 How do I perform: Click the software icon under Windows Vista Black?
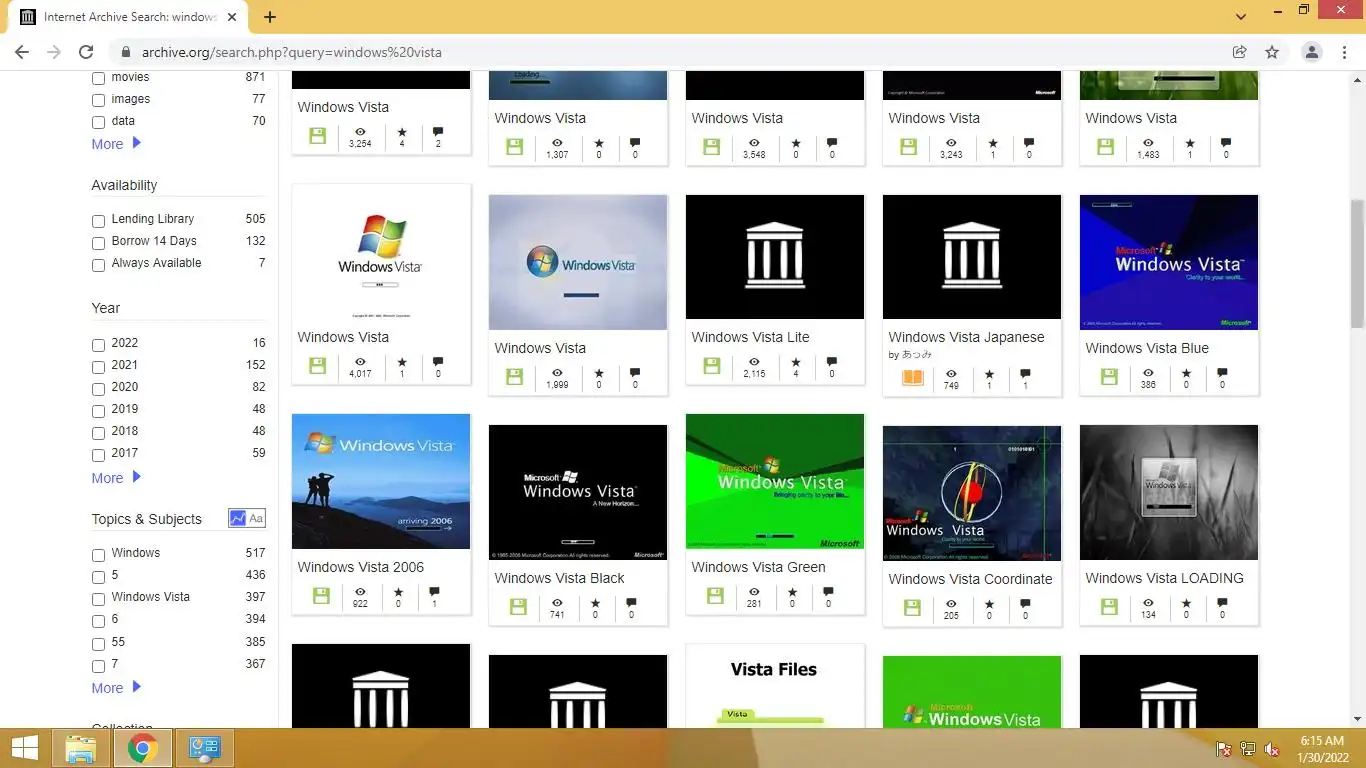518,607
